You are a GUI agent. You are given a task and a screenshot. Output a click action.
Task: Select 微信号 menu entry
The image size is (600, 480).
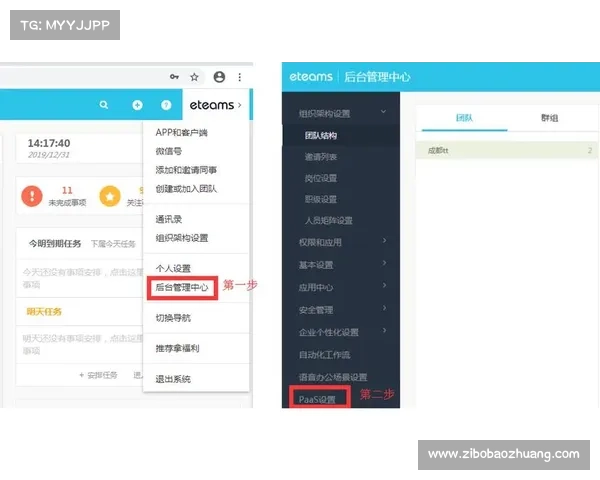[169, 151]
